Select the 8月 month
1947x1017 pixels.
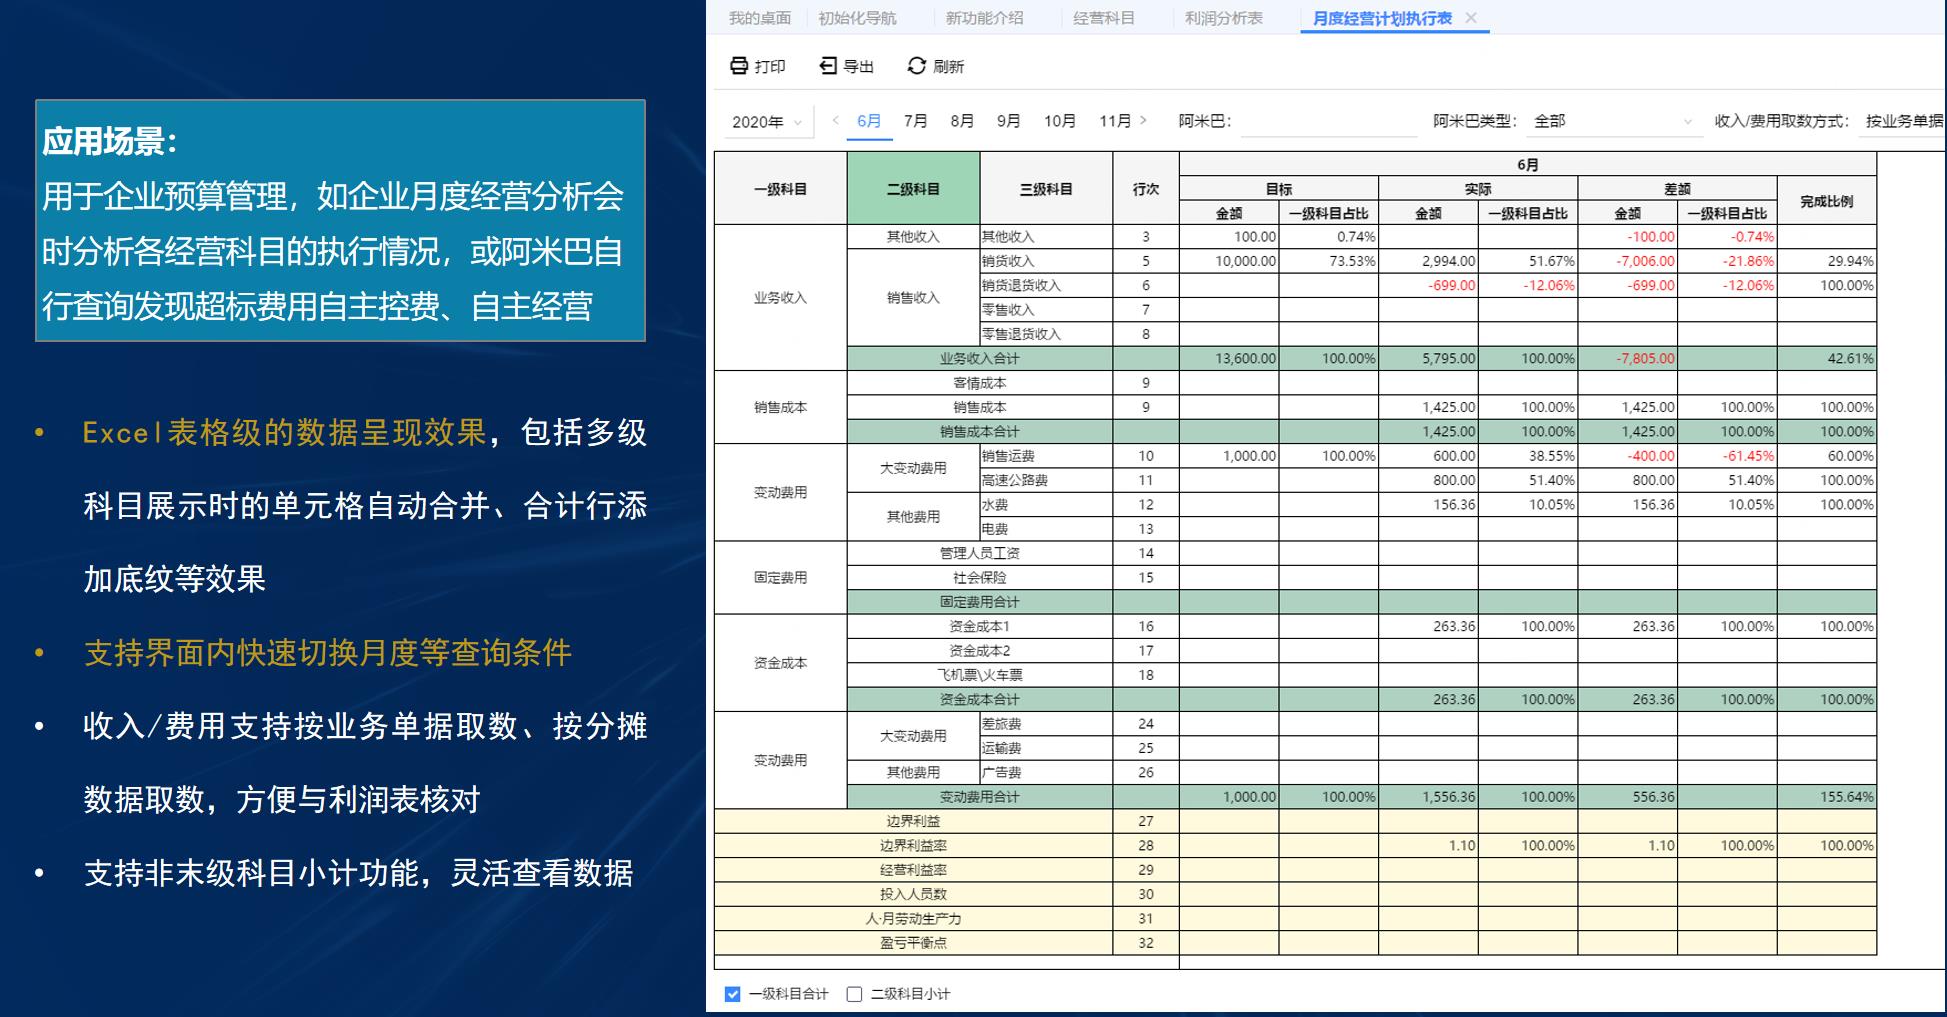(x=962, y=121)
